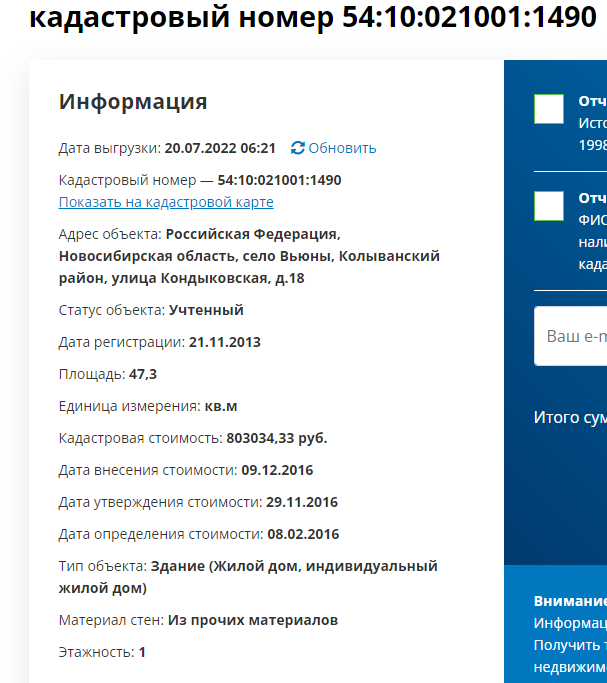Image resolution: width=607 pixels, height=683 pixels.
Task: Focus the Ваш e-mail input field
Action: click(x=570, y=336)
